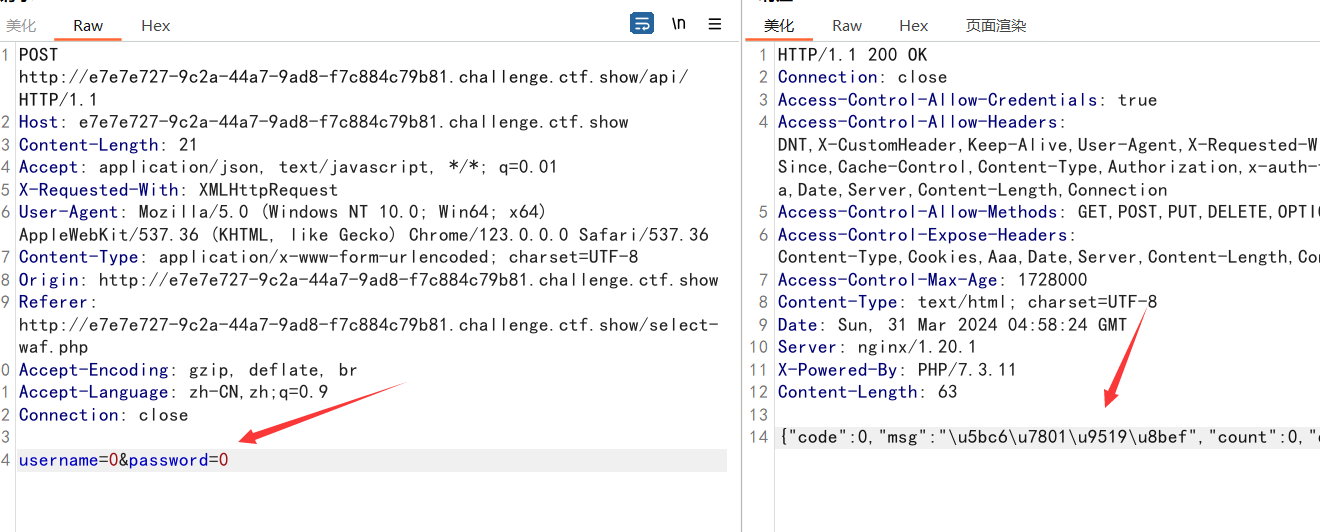Click the POST method on request line 1

point(39,55)
